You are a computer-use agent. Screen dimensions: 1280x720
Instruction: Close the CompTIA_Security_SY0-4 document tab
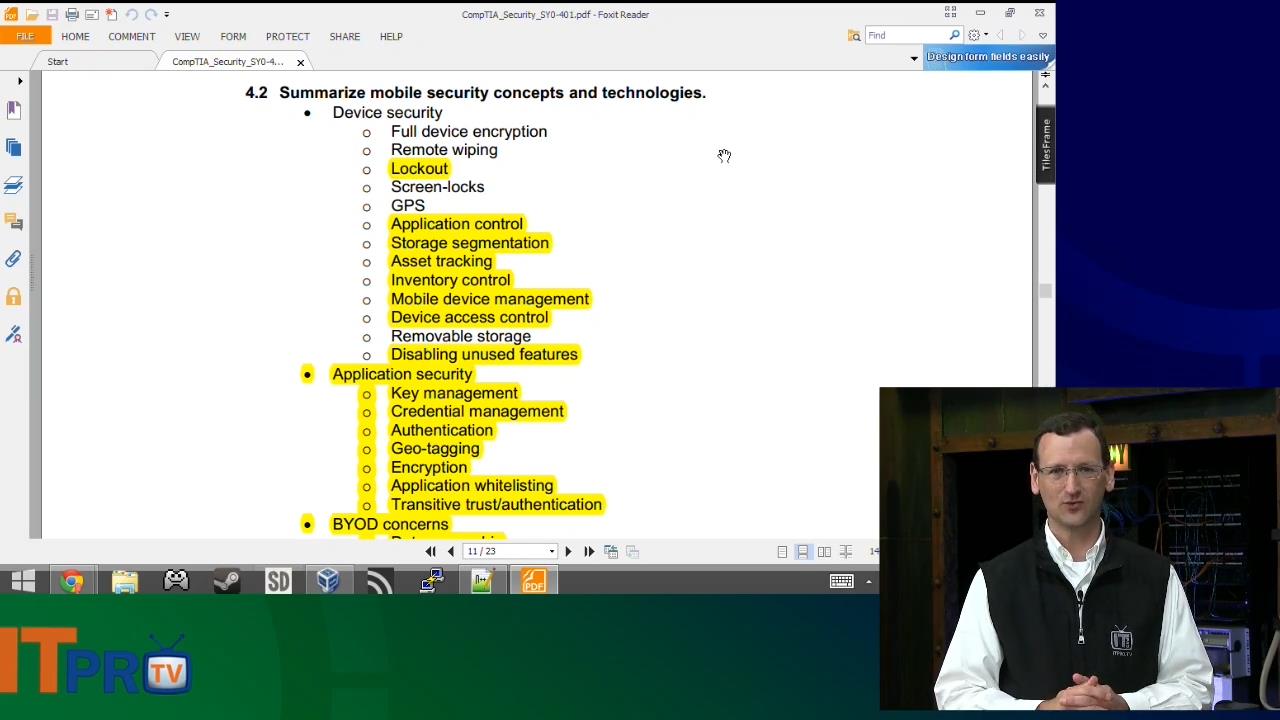pyautogui.click(x=300, y=62)
